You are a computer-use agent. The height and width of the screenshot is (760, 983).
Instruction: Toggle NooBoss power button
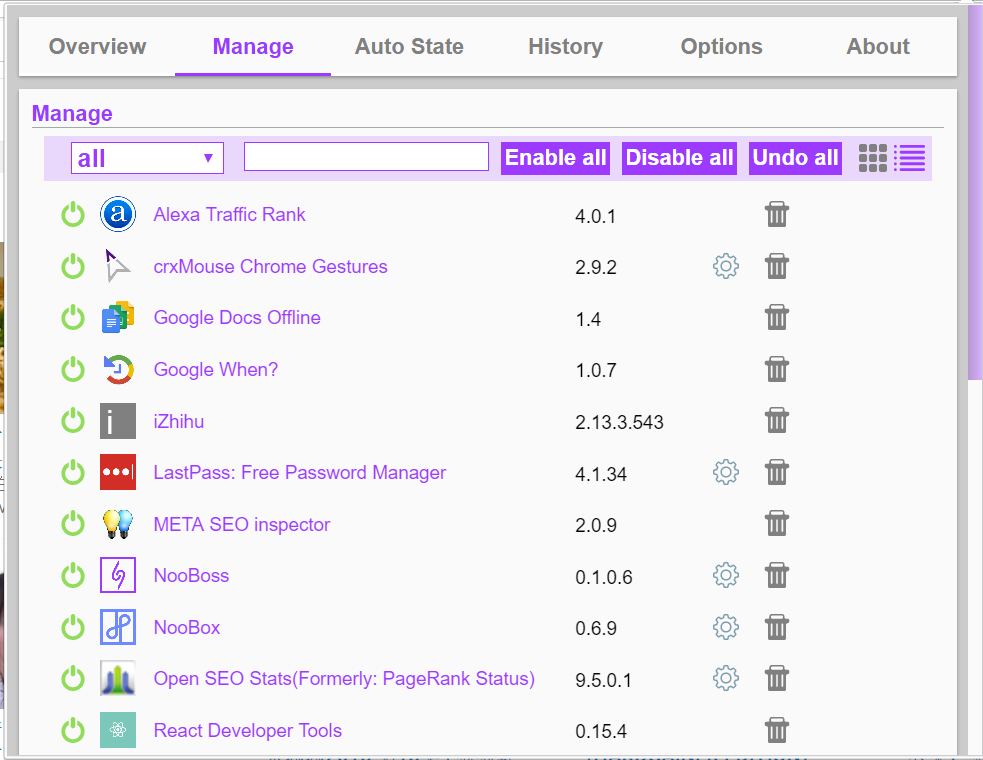click(x=73, y=576)
